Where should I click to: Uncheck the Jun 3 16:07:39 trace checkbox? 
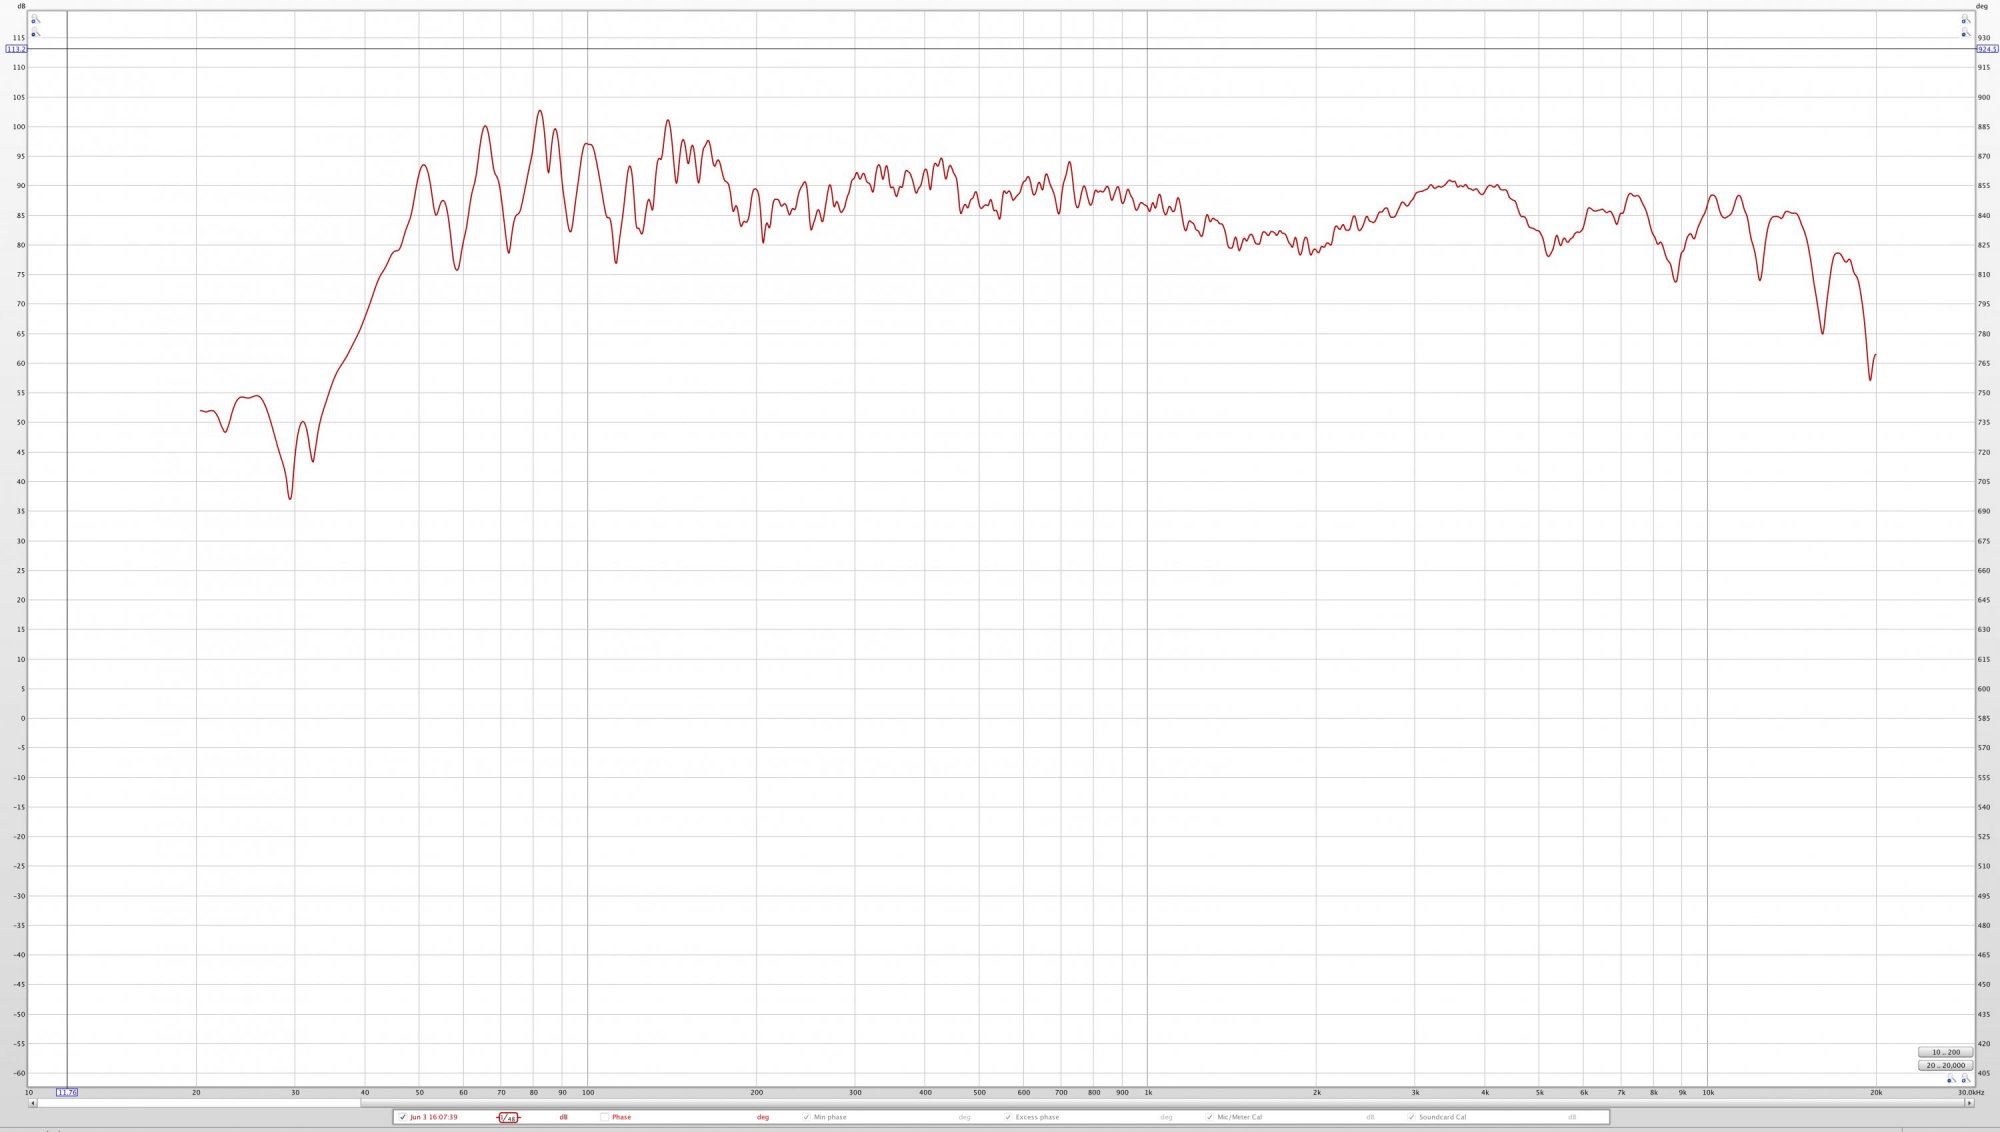(403, 1117)
